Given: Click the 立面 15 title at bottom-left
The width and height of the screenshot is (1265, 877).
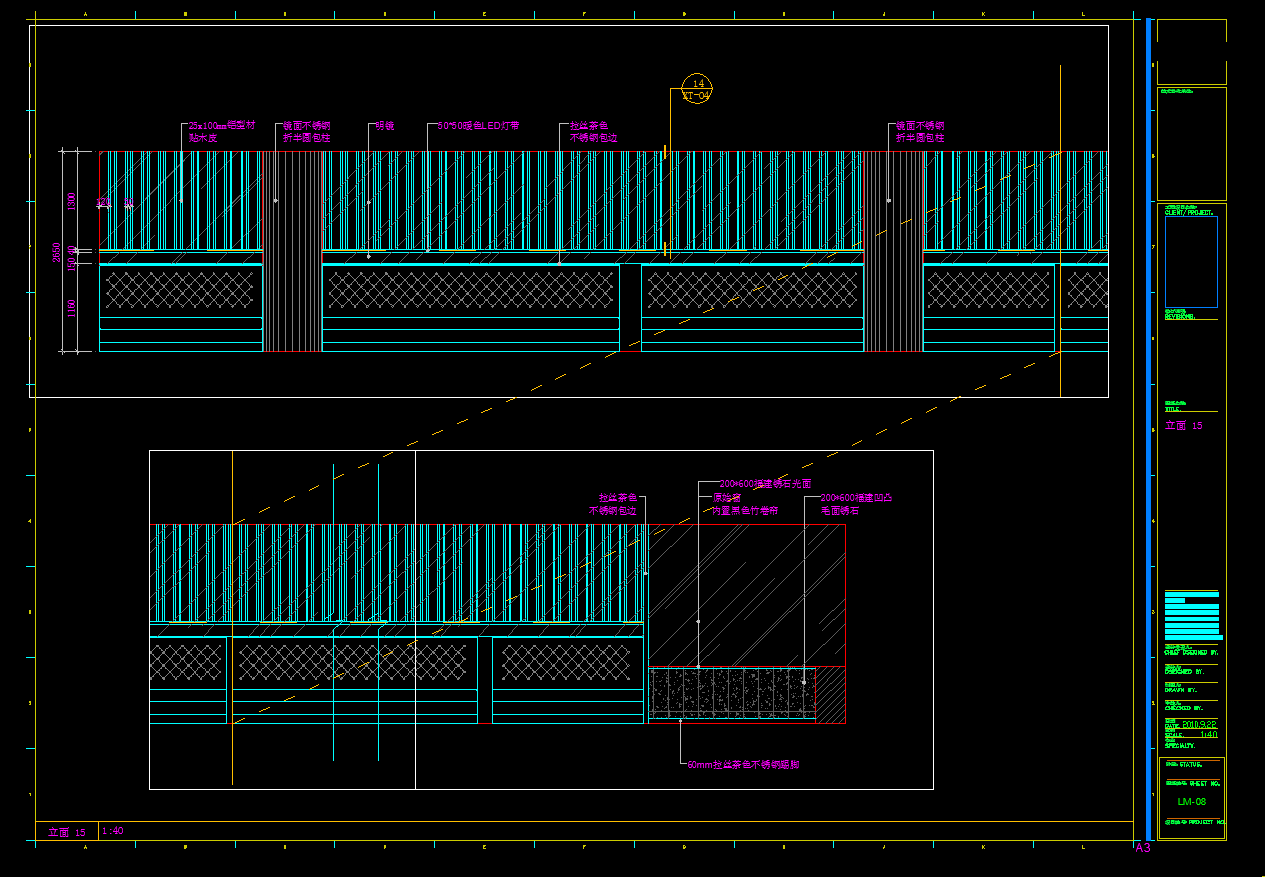Looking at the screenshot, I should click(67, 832).
